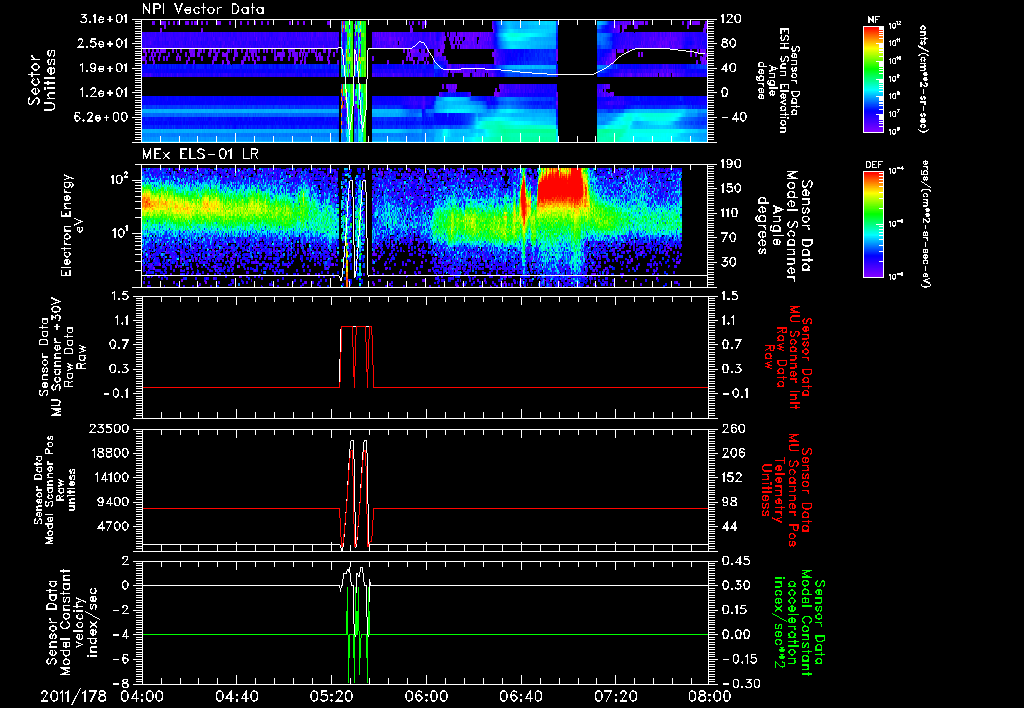Click the red MU Scanner Inh Raw Data title

click(x=788, y=357)
